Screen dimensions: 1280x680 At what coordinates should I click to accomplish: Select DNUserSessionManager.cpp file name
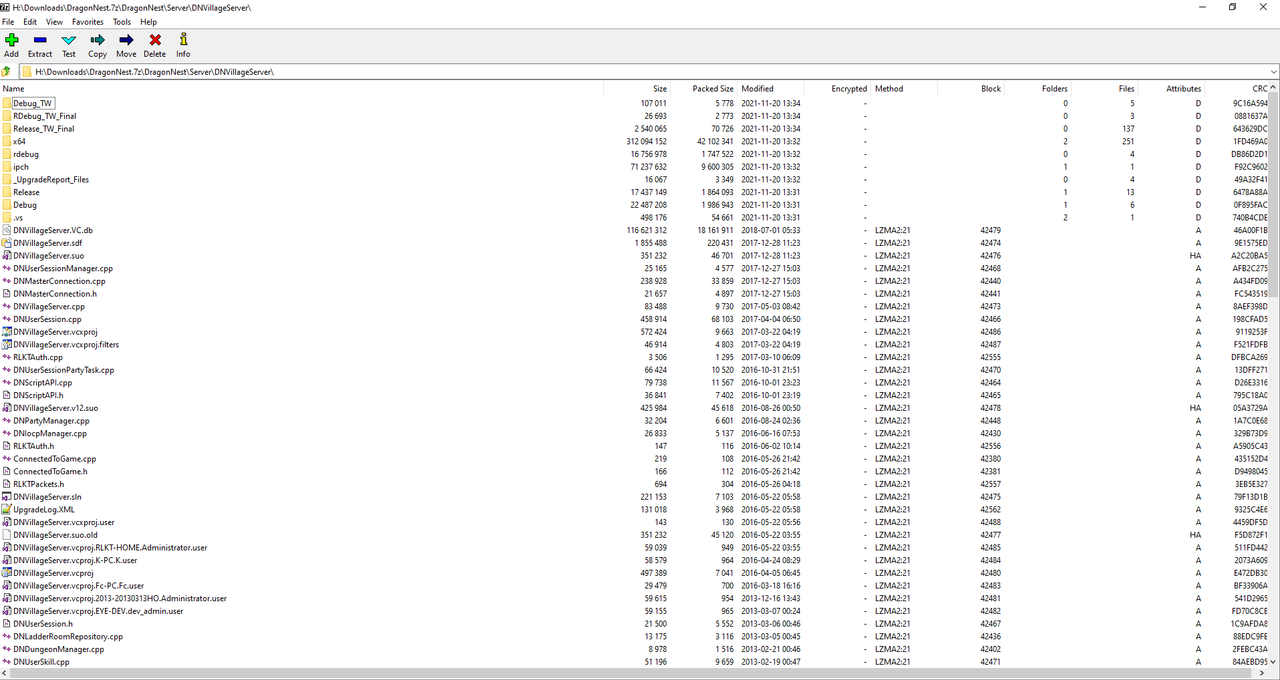pos(63,269)
